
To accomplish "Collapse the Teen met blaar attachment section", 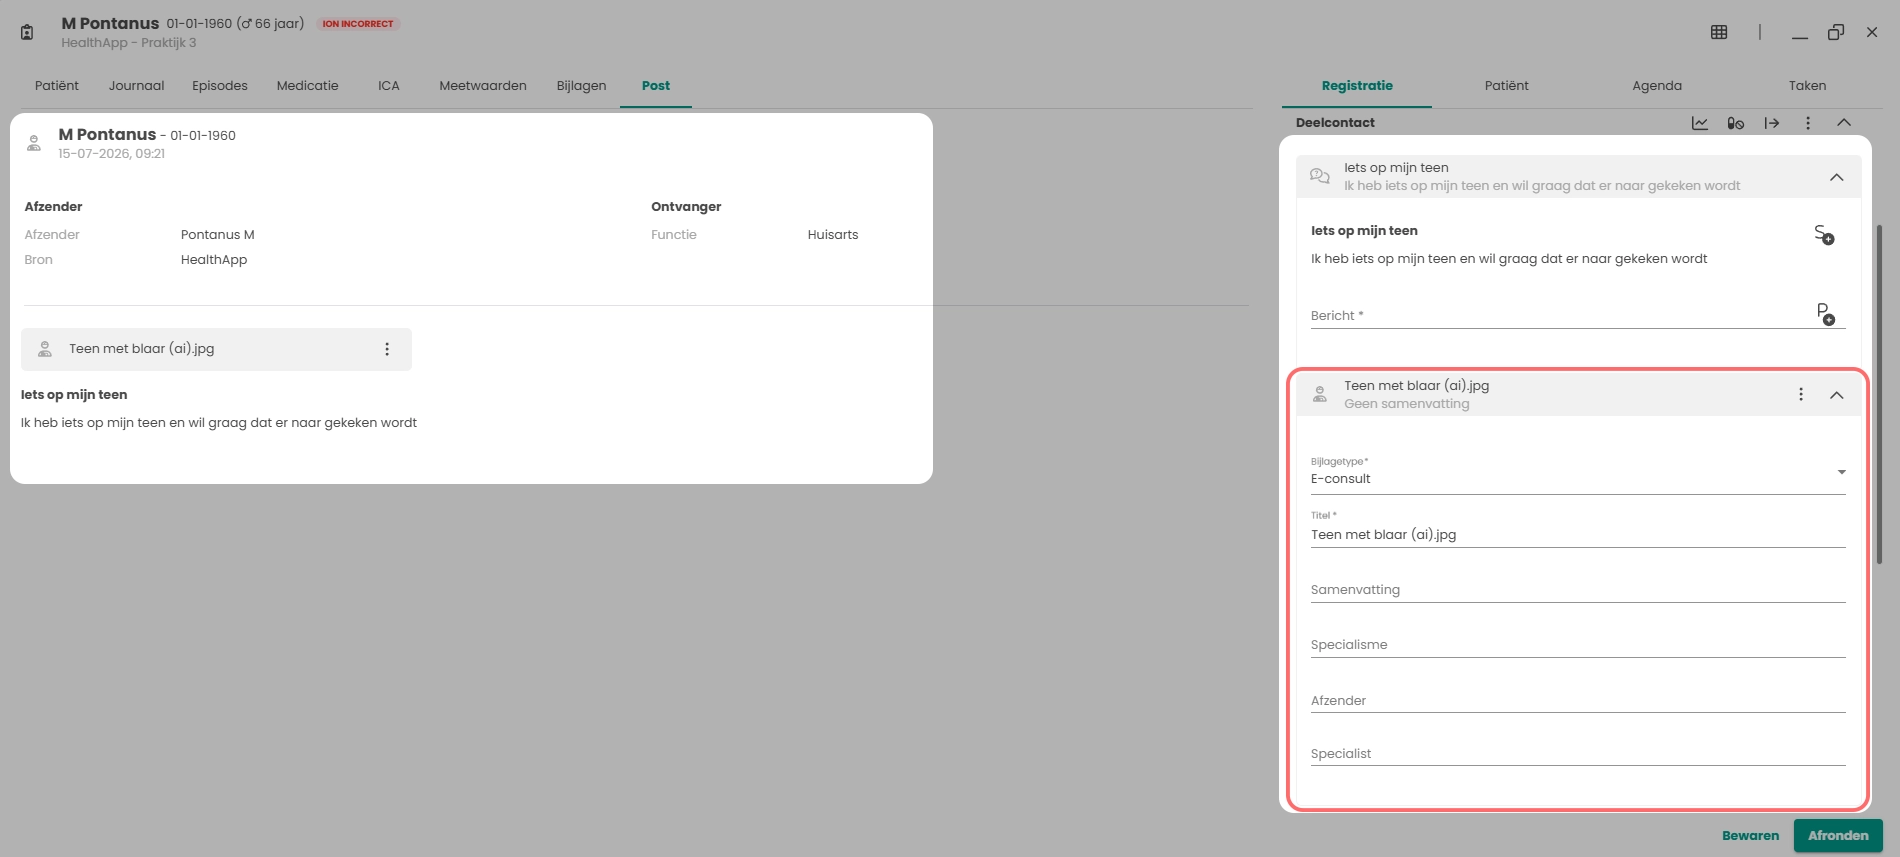I will pyautogui.click(x=1837, y=395).
